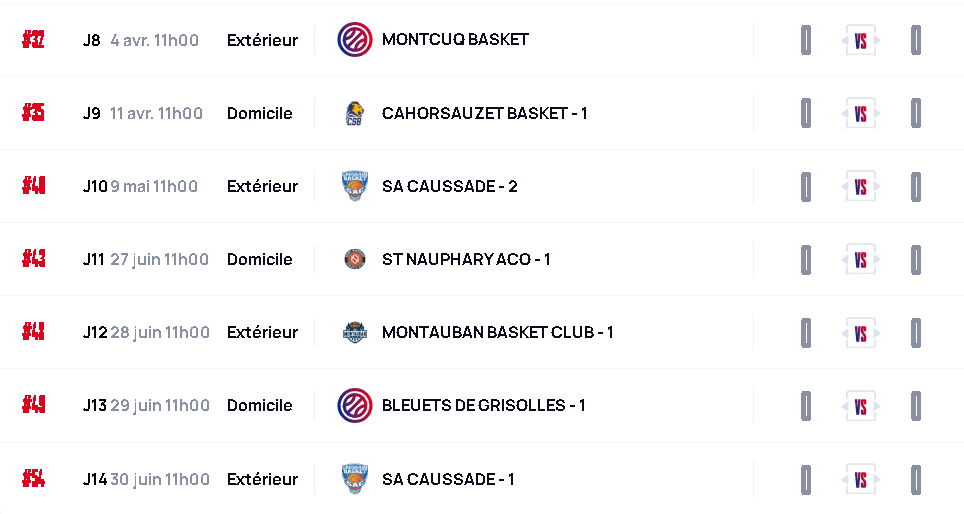Screen dimensions: 964x514
Task: Click the VS badge for Bleuets de Grisolles
Action: point(860,406)
